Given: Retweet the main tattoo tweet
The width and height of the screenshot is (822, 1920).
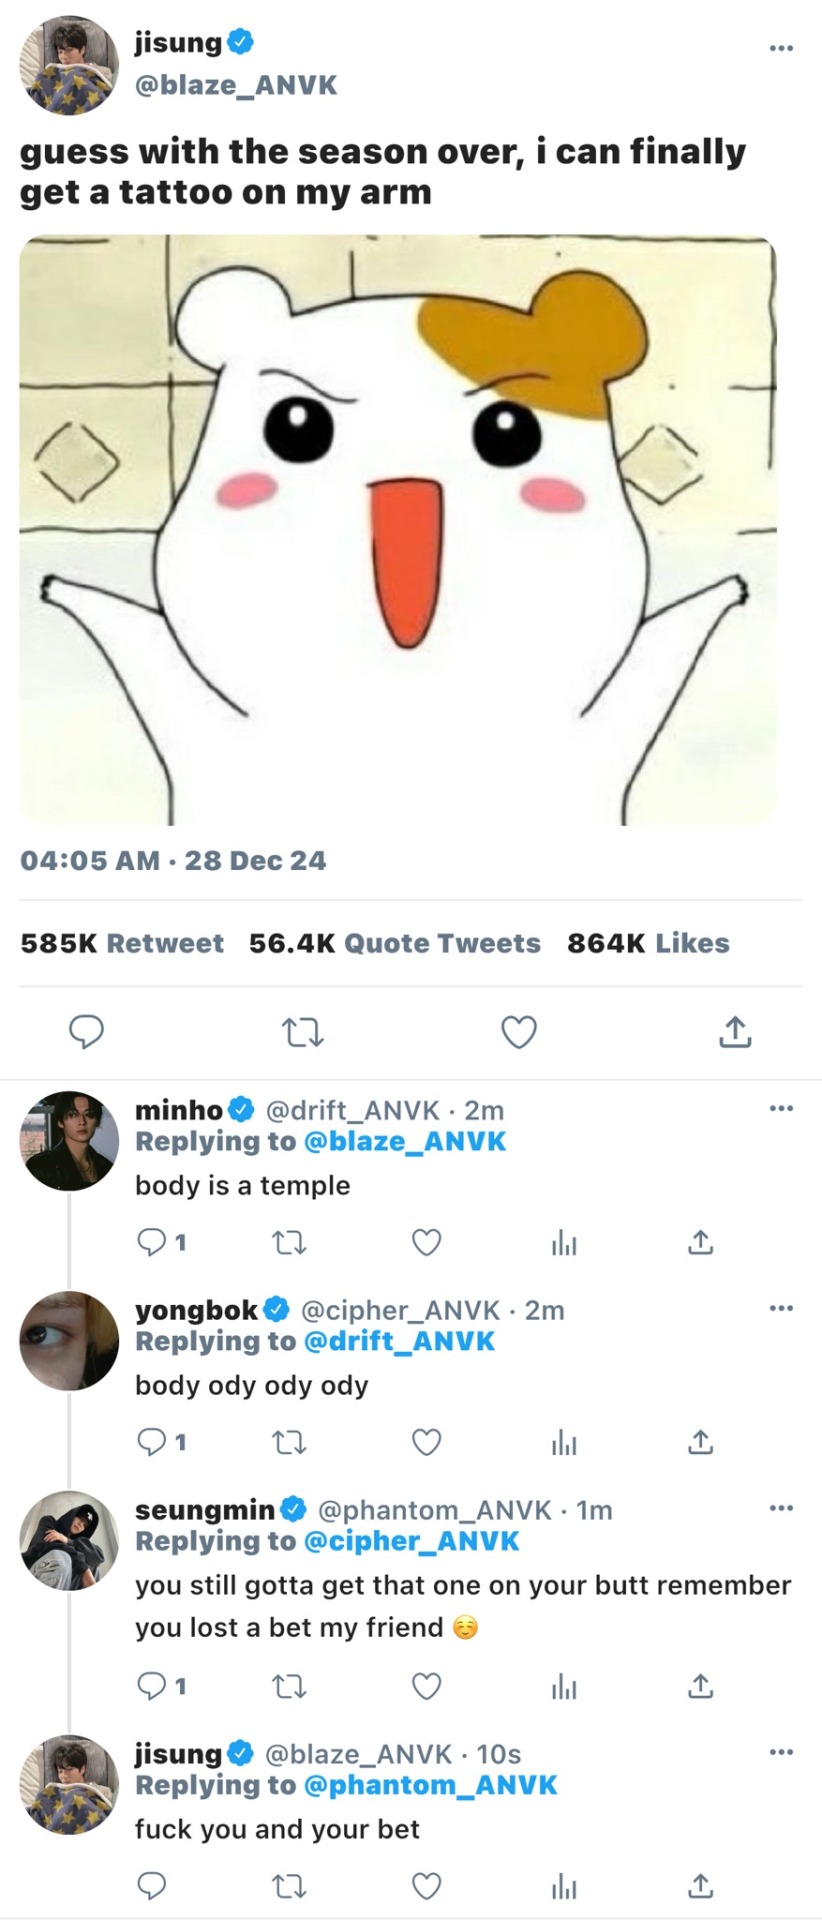Looking at the screenshot, I should [x=302, y=1031].
